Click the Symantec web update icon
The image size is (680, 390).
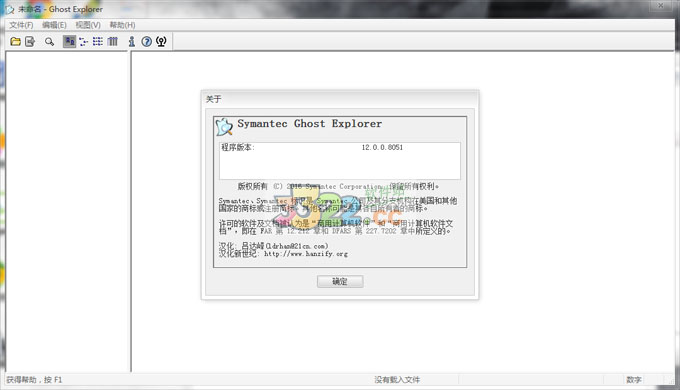tap(161, 42)
